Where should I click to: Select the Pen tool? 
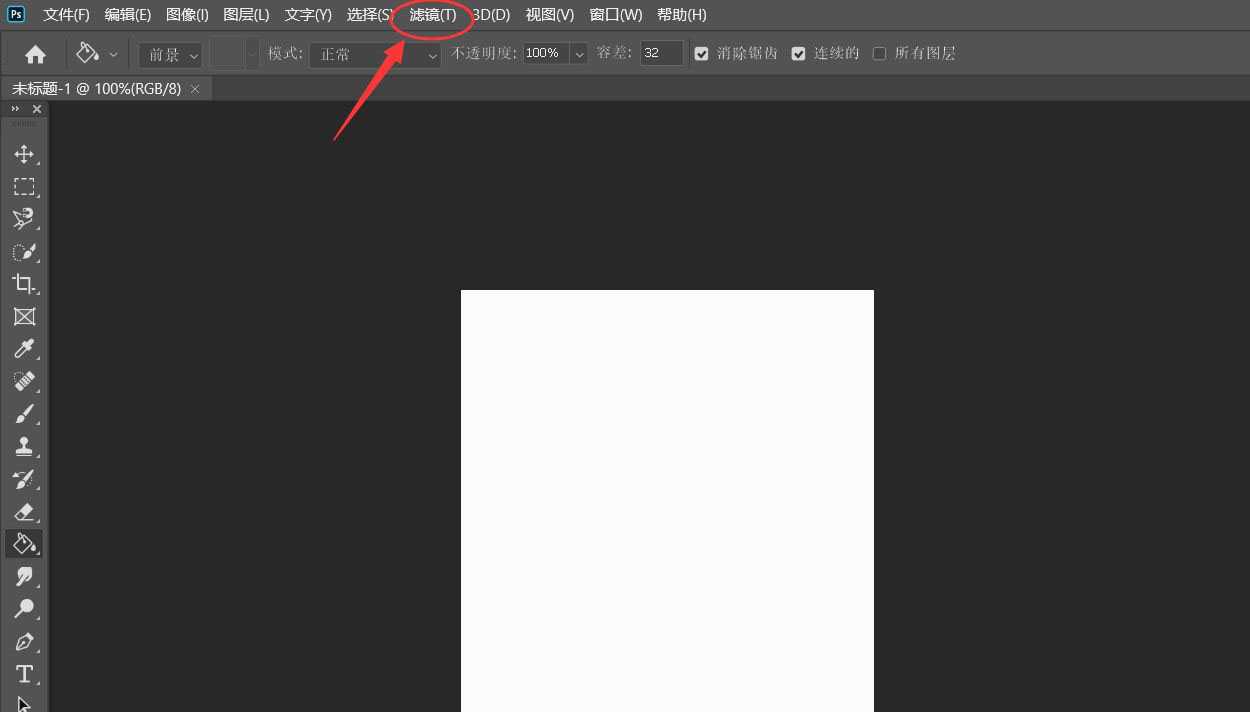pos(24,641)
